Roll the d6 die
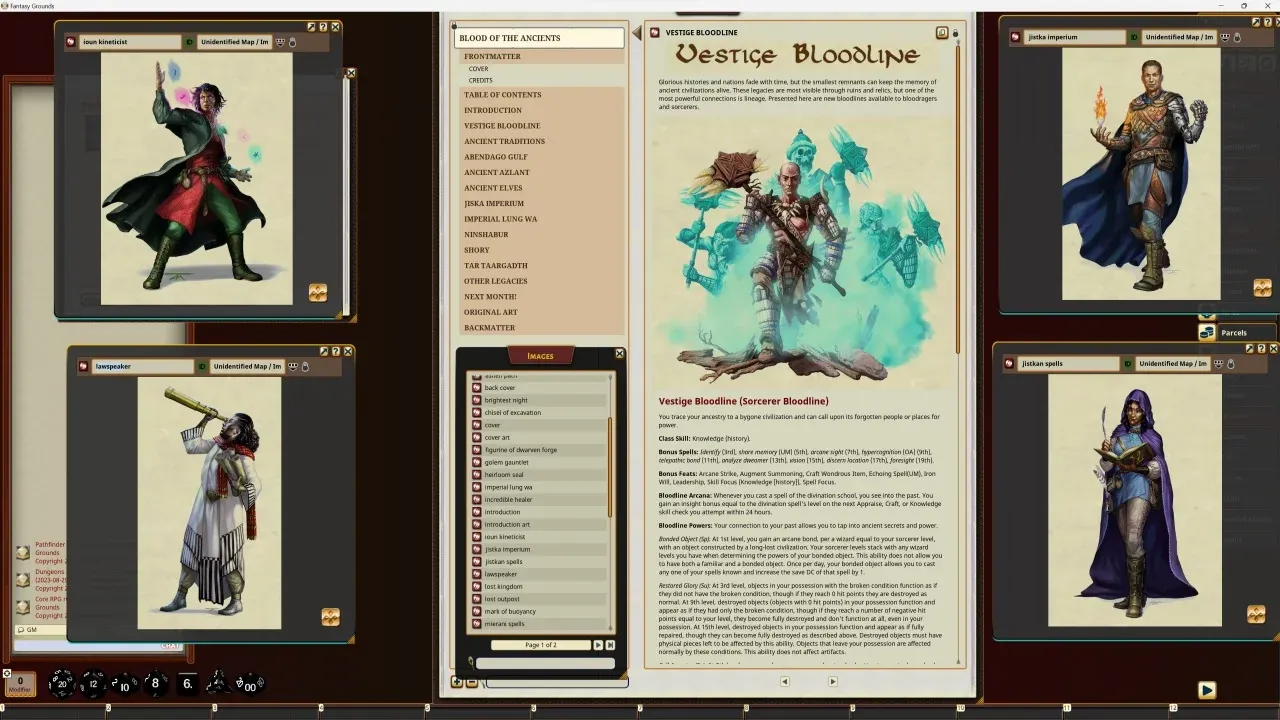 [x=187, y=684]
